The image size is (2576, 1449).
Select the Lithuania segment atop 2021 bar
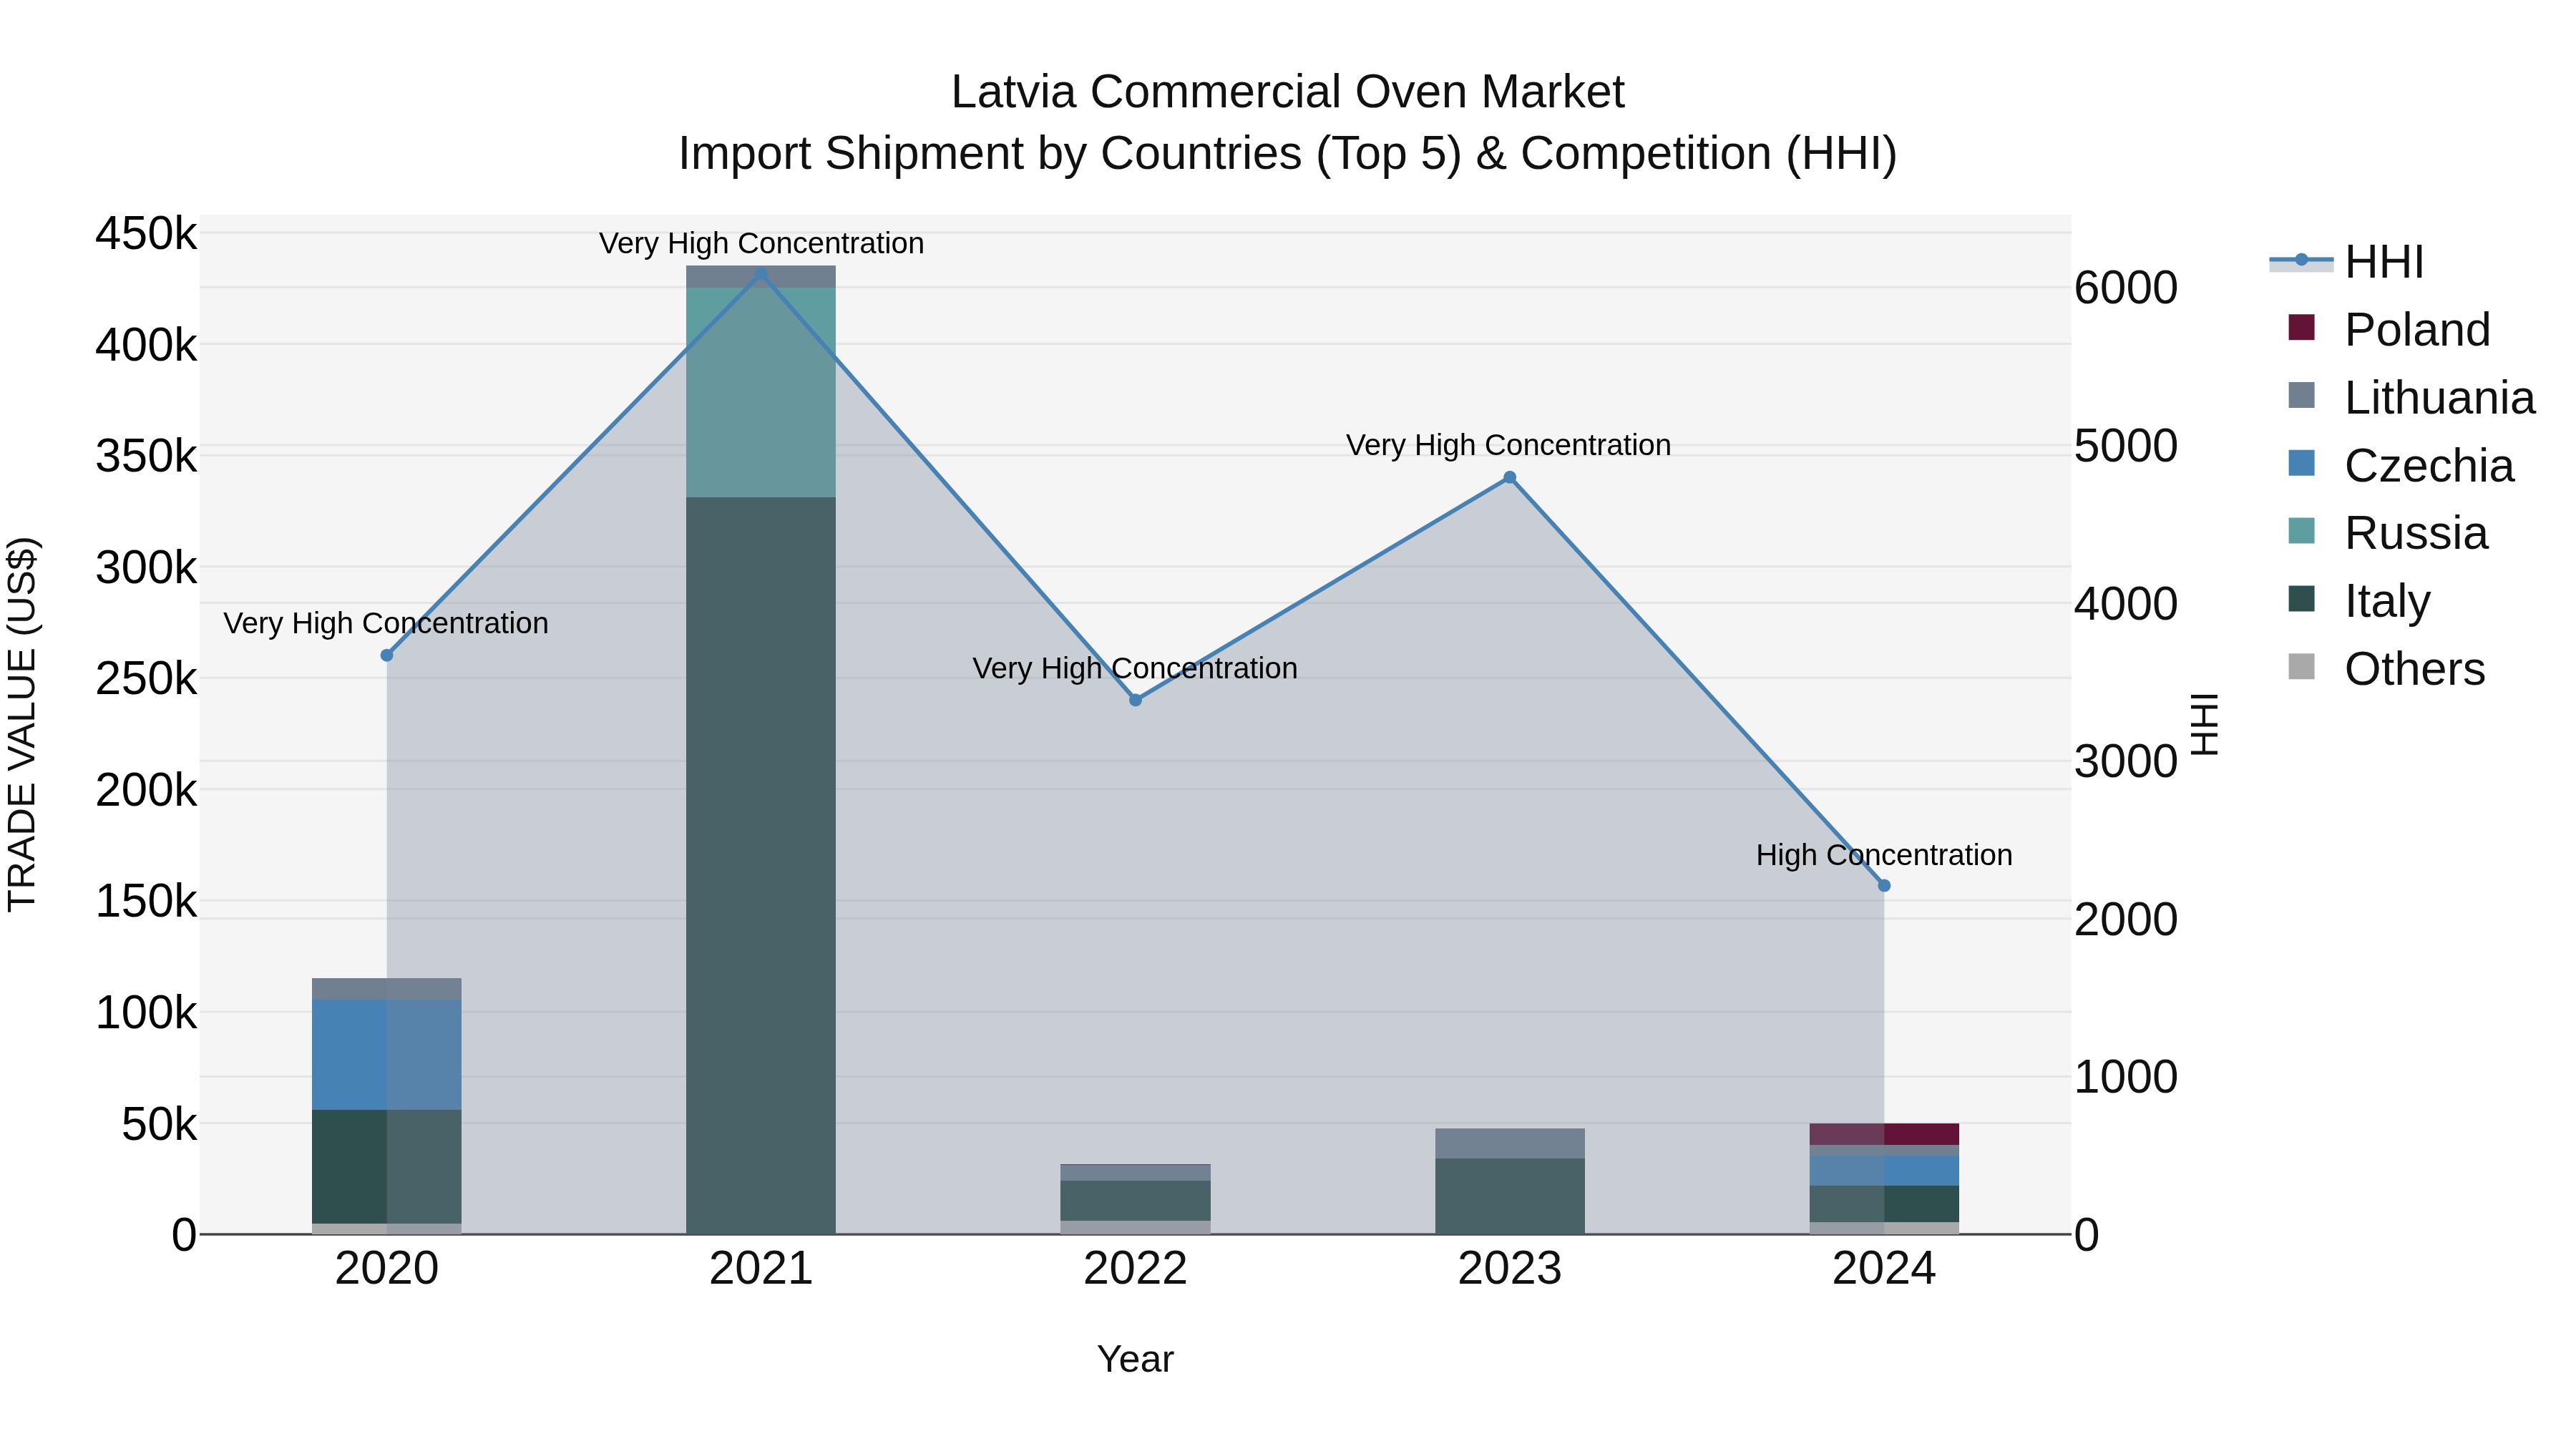tap(761, 277)
